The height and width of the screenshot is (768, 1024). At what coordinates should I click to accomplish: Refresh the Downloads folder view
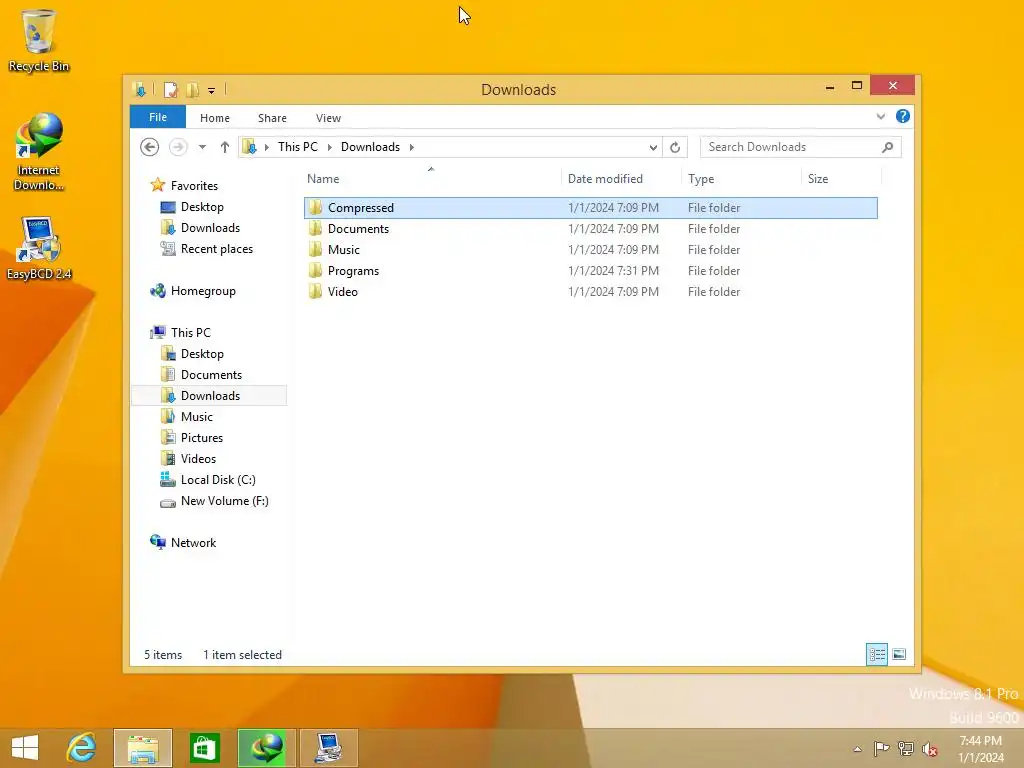(675, 148)
